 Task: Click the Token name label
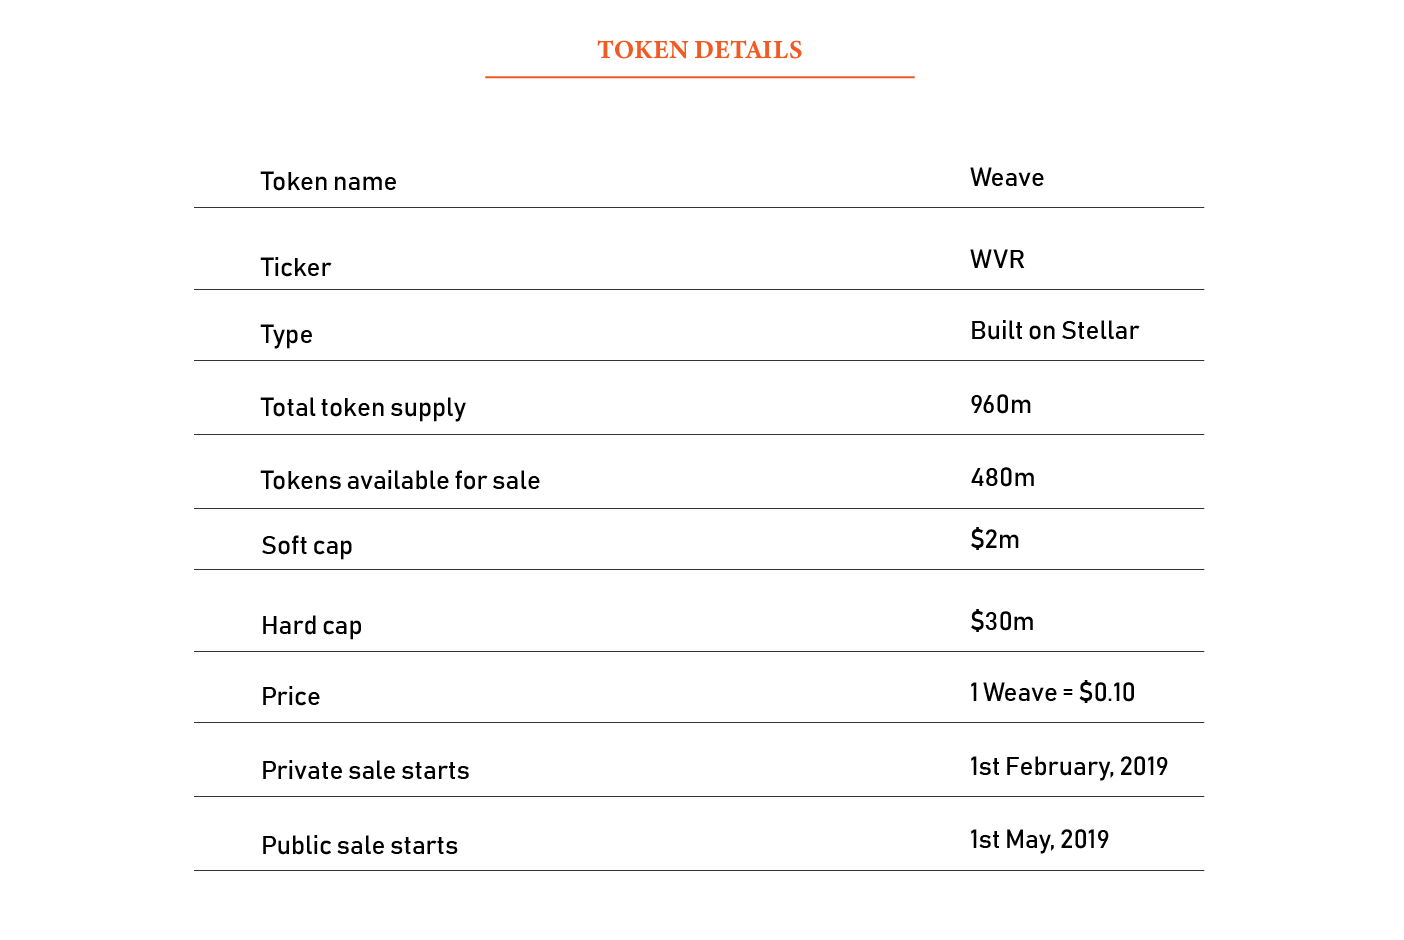328,182
